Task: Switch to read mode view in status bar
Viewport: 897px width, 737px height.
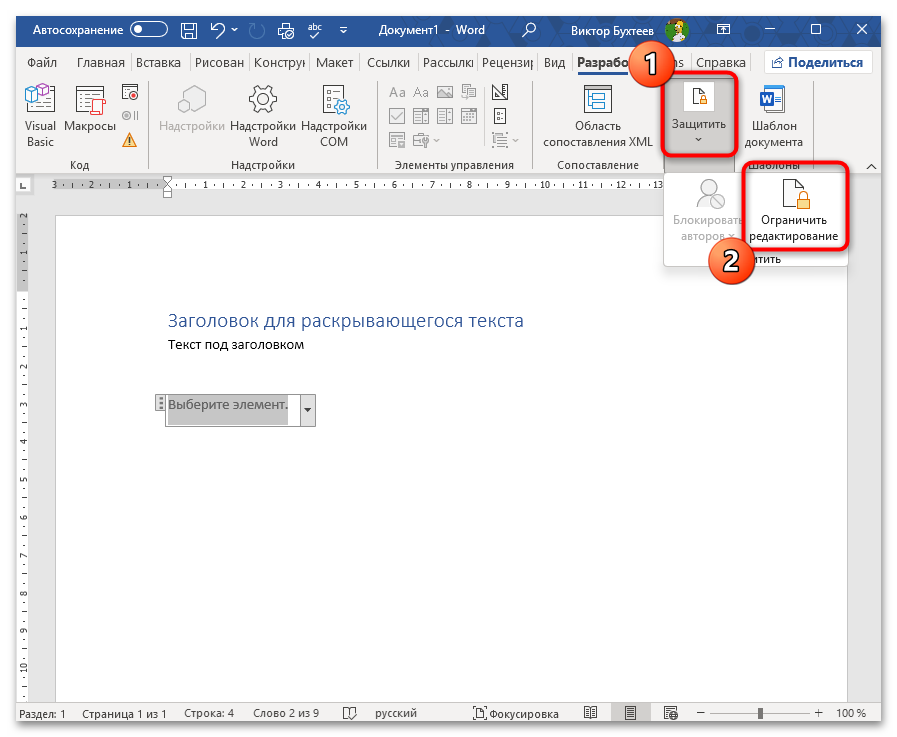Action: coord(591,714)
